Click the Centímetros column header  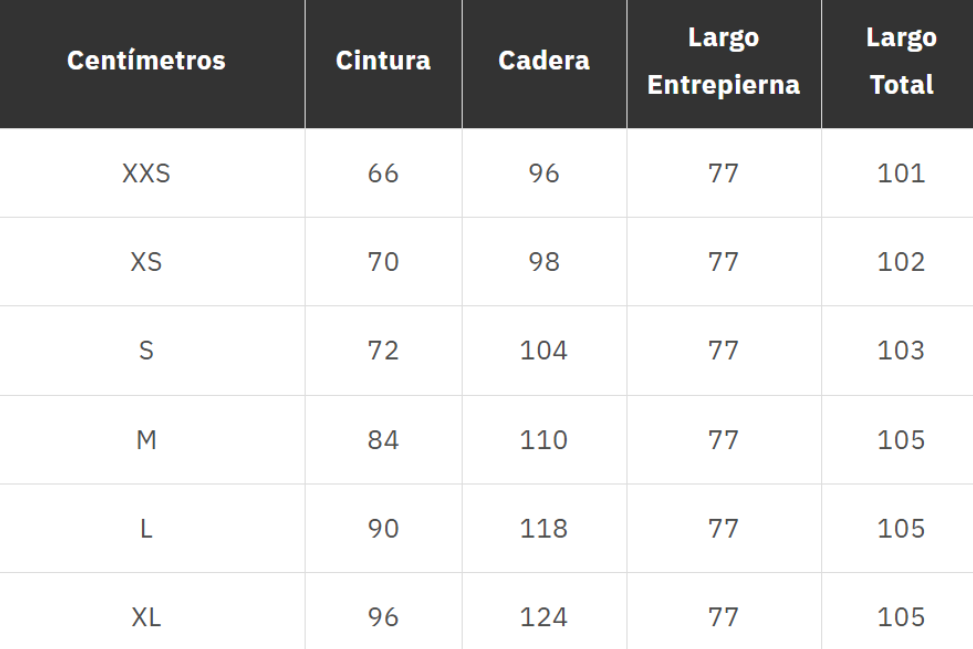tap(146, 61)
